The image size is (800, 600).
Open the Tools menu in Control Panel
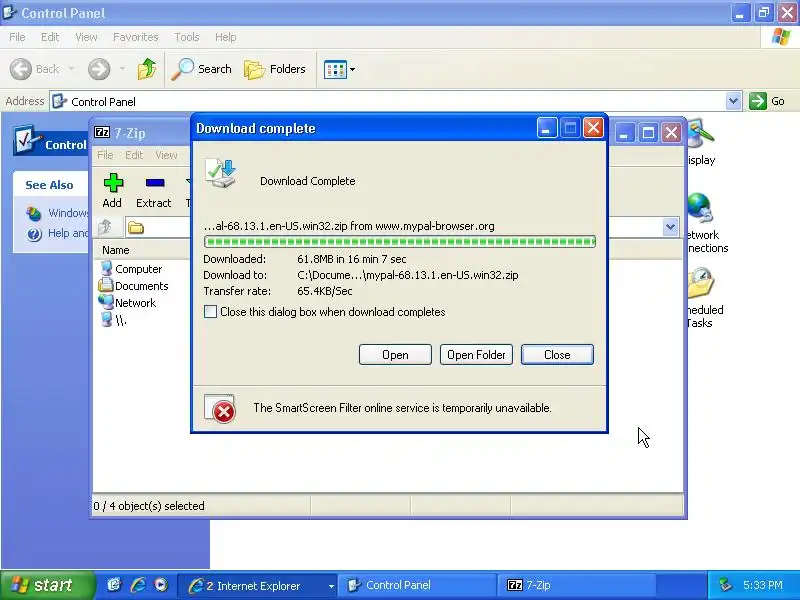[x=187, y=37]
